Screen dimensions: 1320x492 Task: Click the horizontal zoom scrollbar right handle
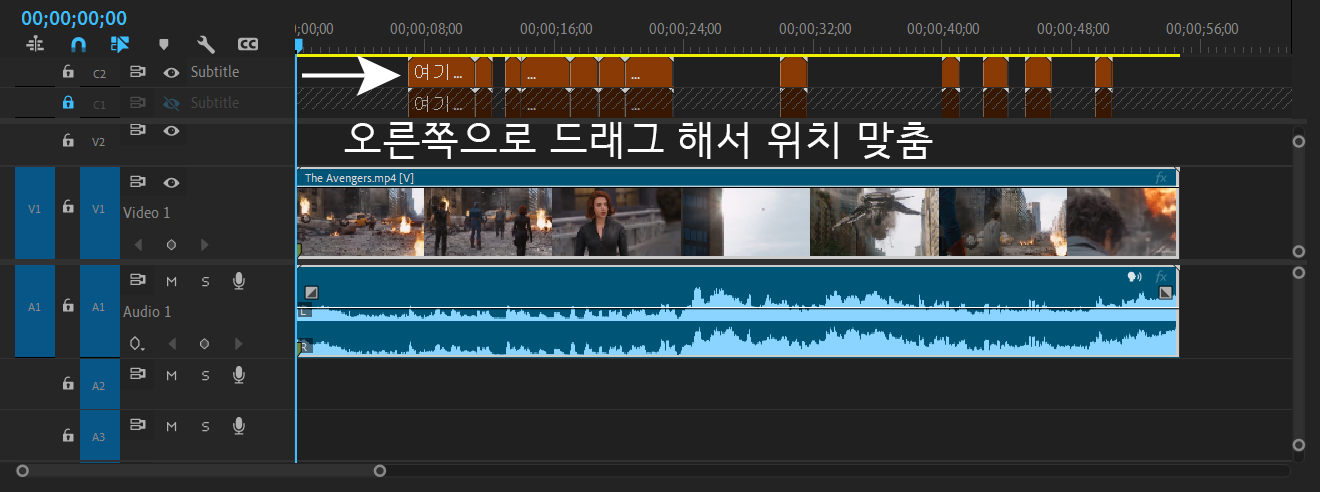380,470
